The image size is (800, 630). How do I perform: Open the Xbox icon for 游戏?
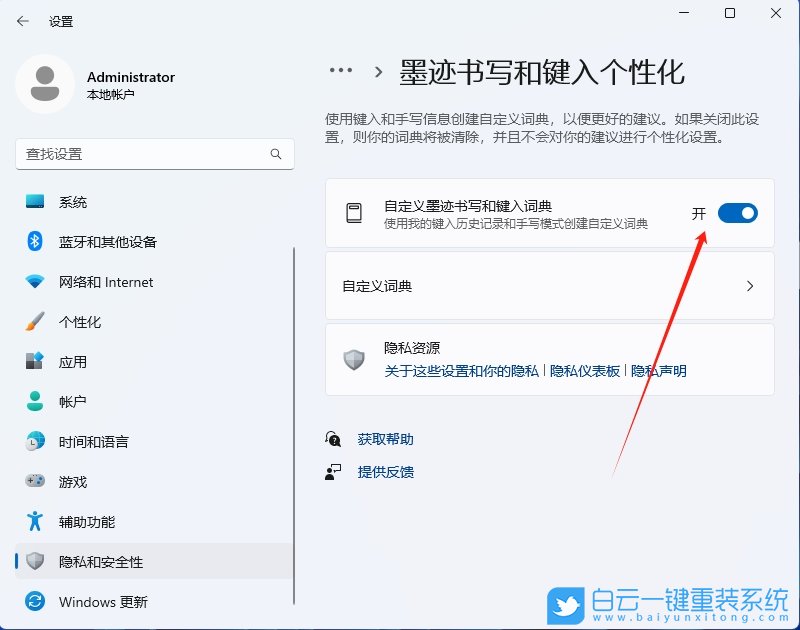click(33, 482)
